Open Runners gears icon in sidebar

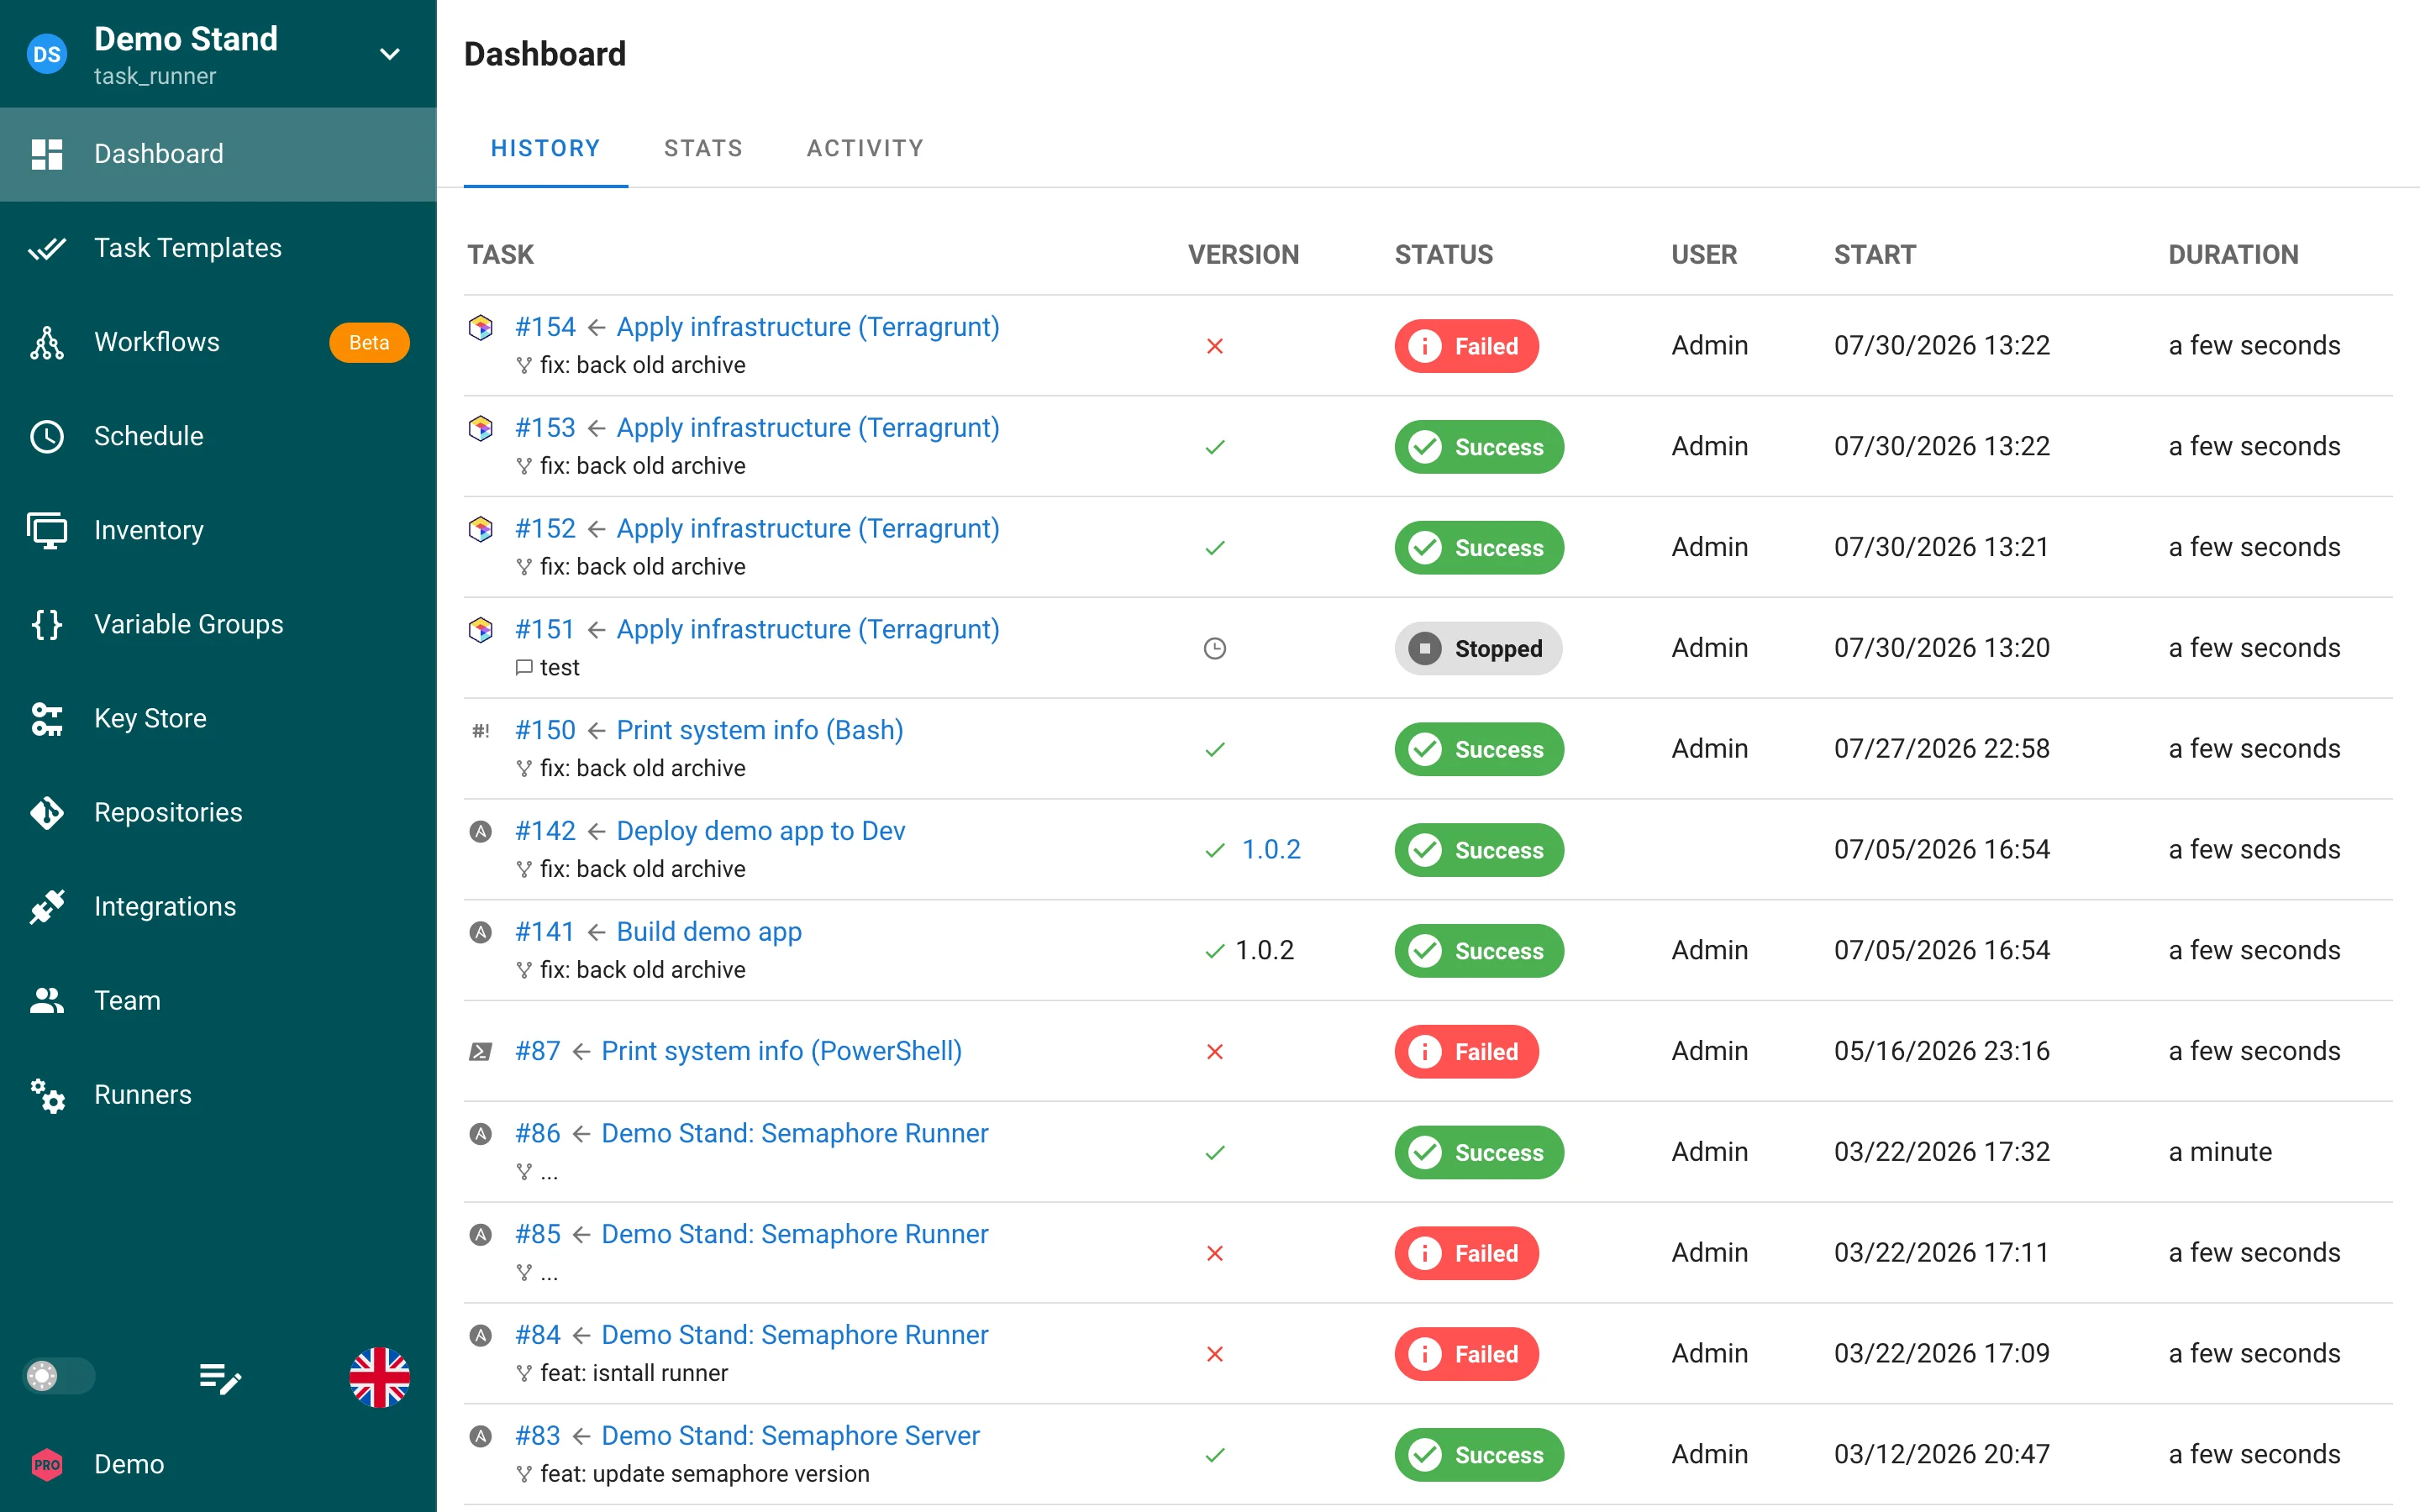[47, 1095]
